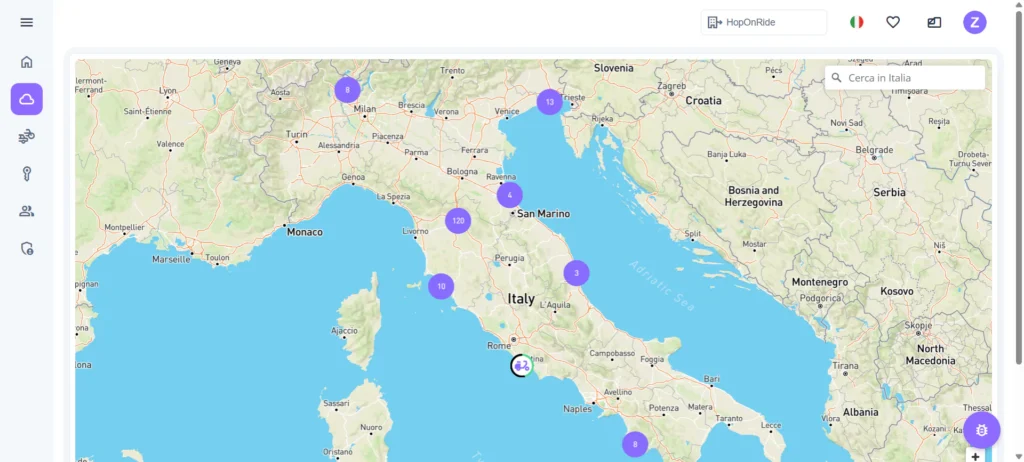Click the magnifier icon in map search
Viewport: 1024px width, 462px height.
click(837, 78)
